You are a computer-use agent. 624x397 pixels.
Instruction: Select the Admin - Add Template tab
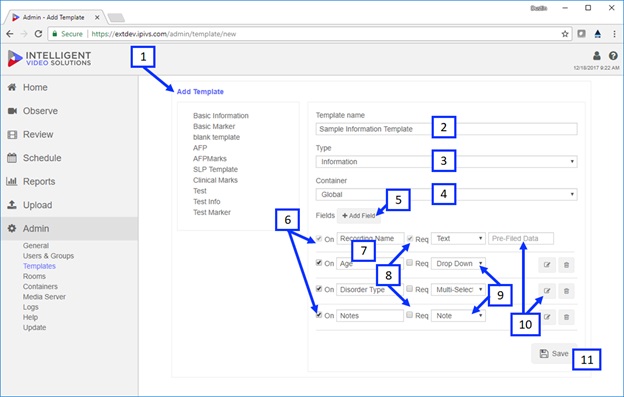point(55,18)
